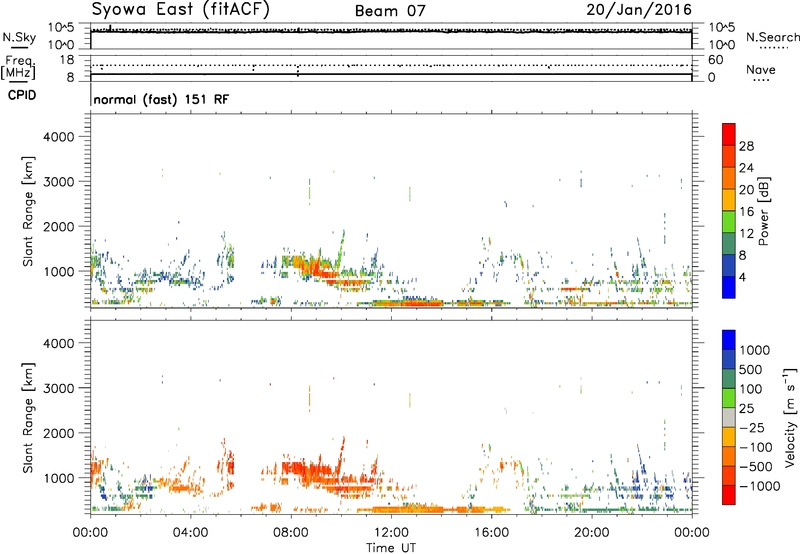Click the "16" label on power colorbar
The image size is (800, 554).
(x=746, y=212)
